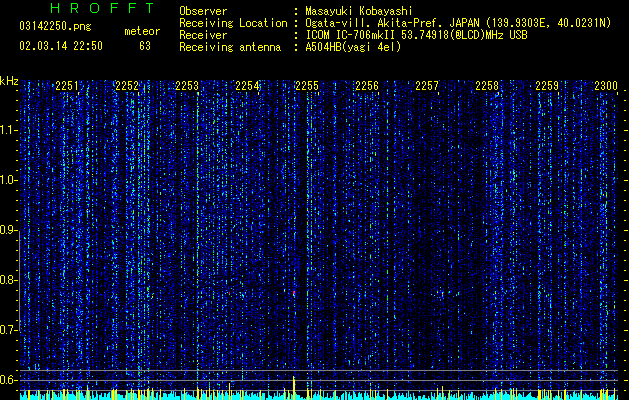Select the filename 03142250.png
The width and height of the screenshot is (629, 400).
(x=55, y=26)
